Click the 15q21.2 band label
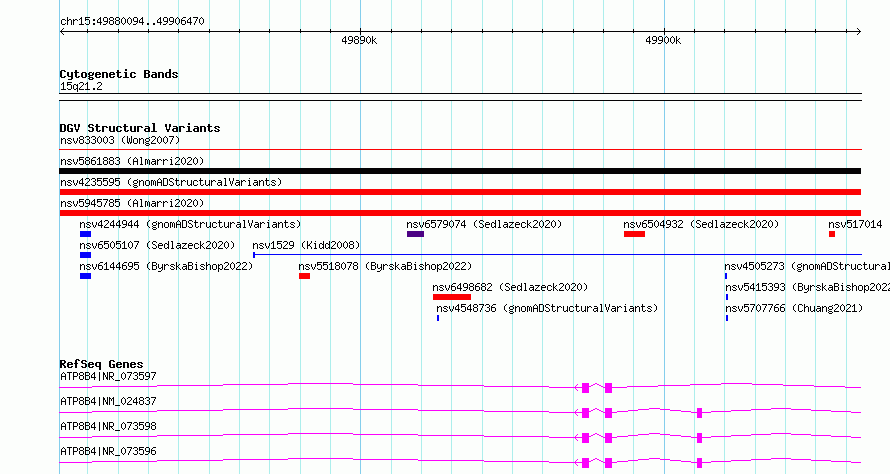This screenshot has height=474, width=890. tap(81, 86)
